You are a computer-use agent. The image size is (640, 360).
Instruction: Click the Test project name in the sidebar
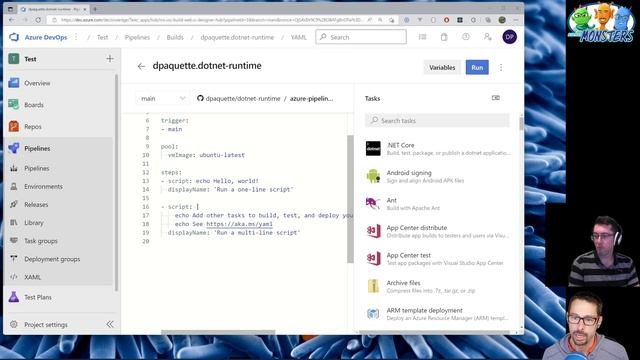(30, 59)
